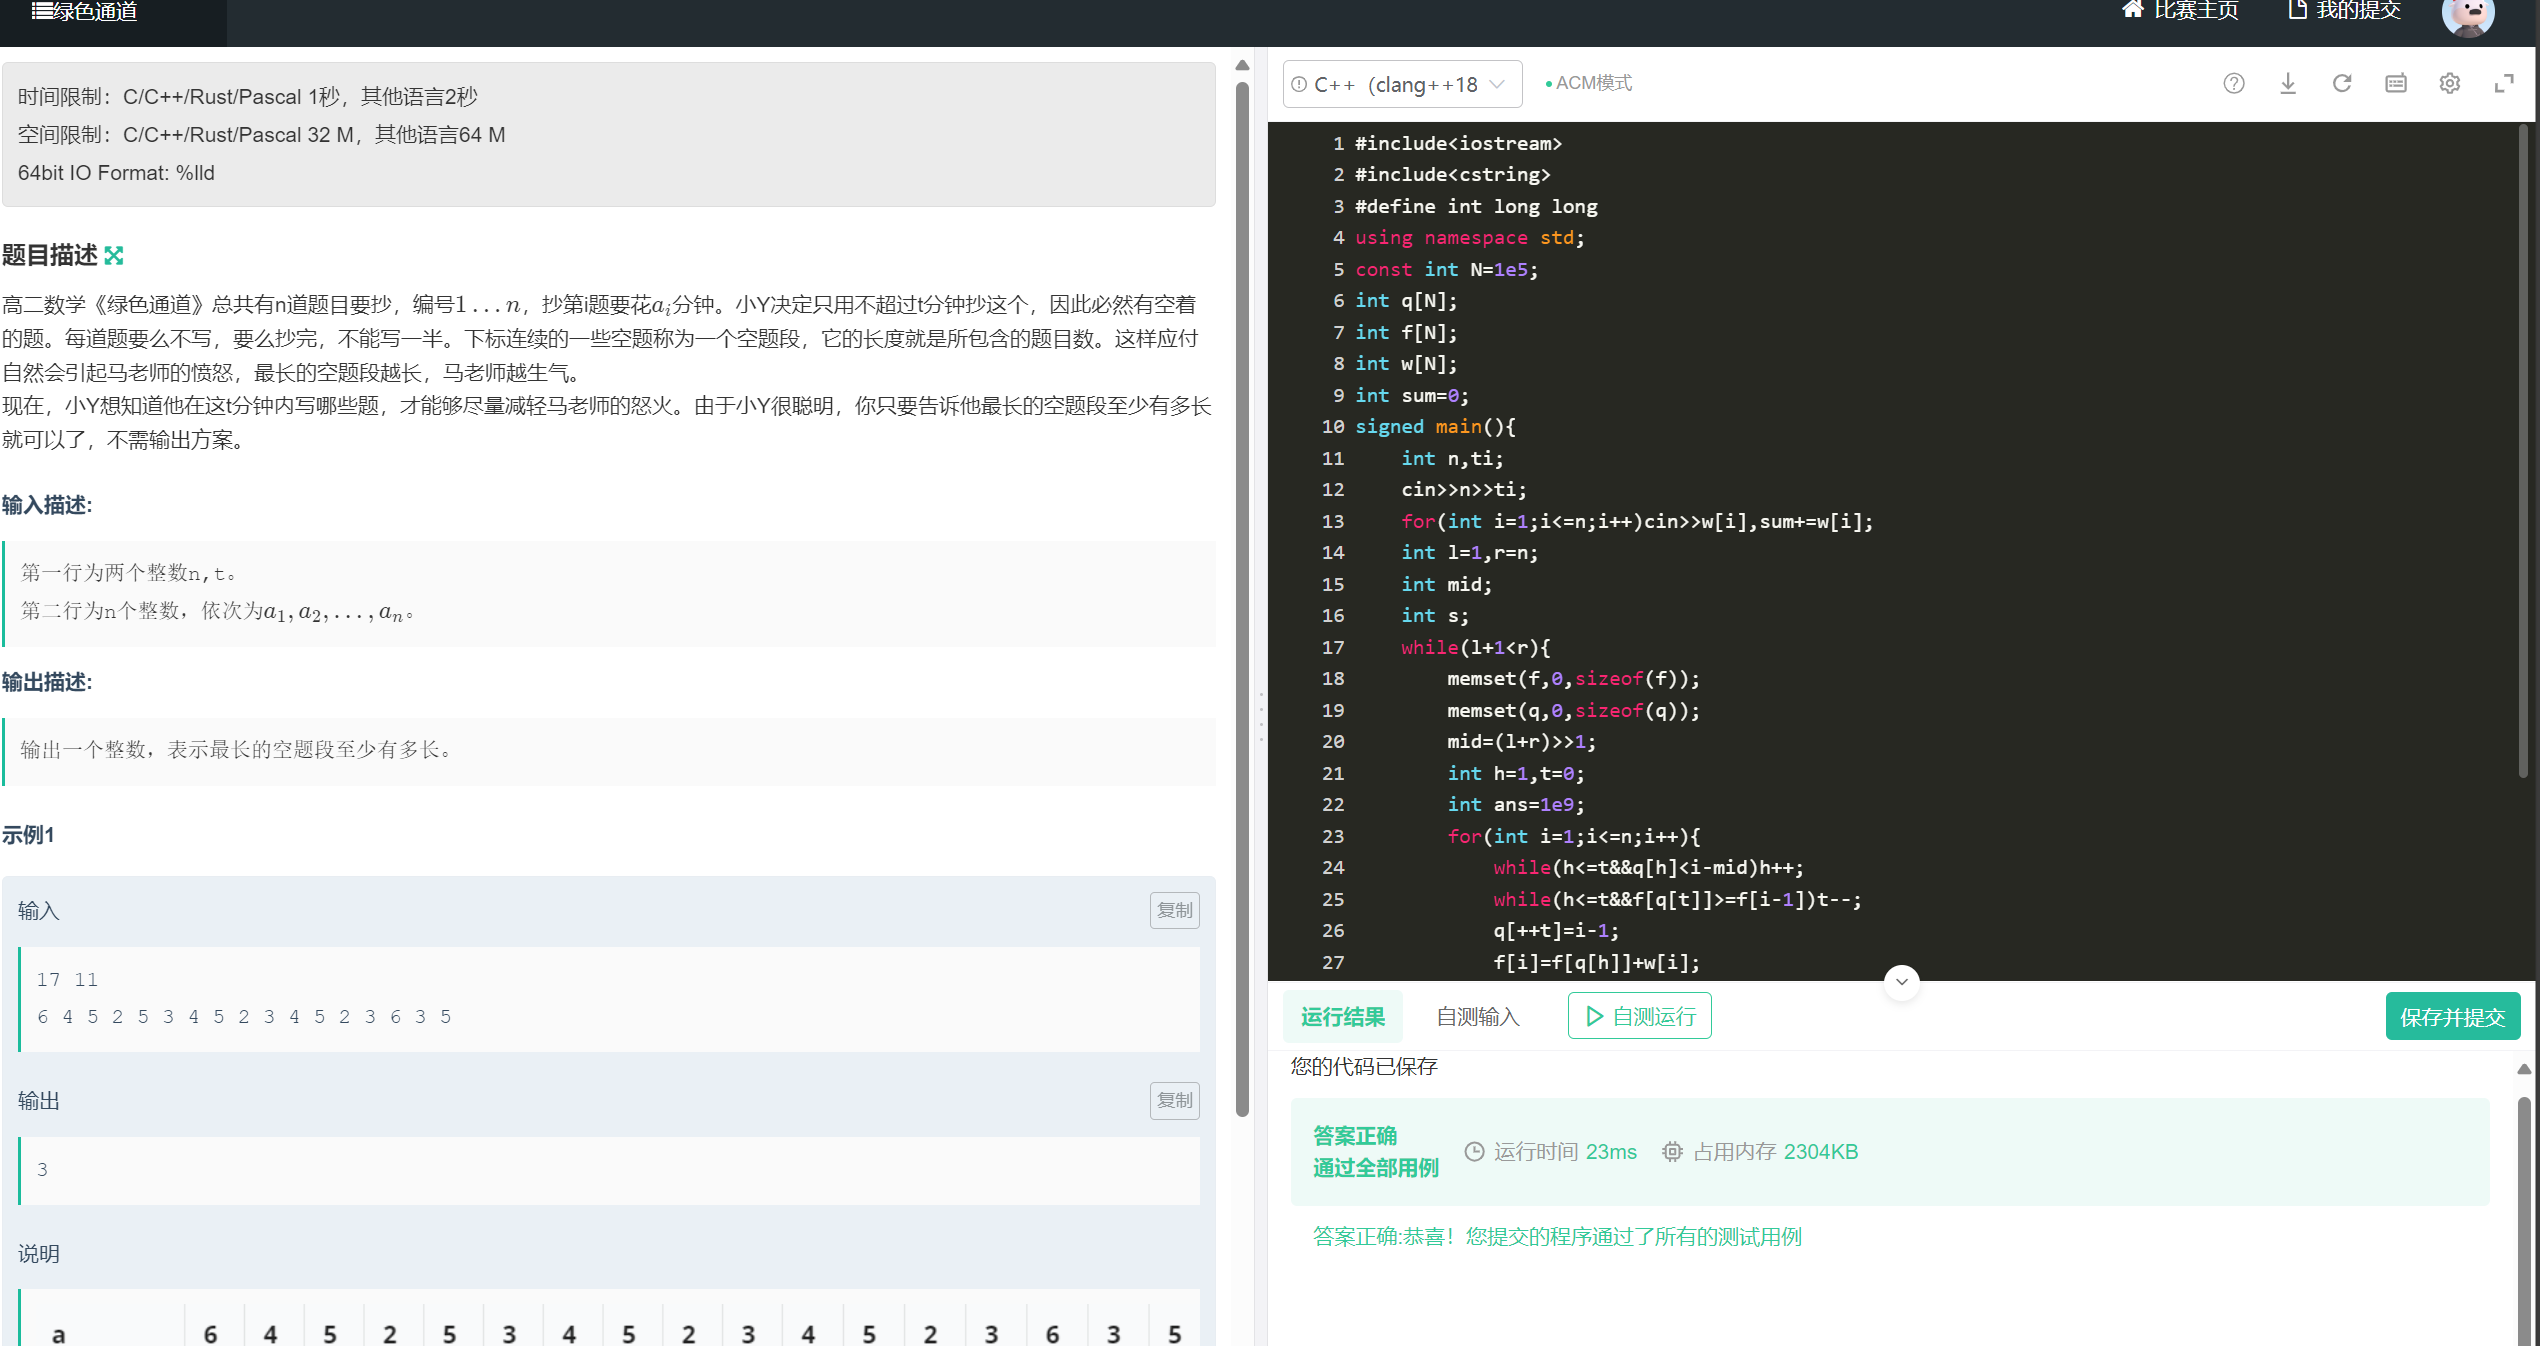Copy the sample output with 复制

click(x=1174, y=1100)
